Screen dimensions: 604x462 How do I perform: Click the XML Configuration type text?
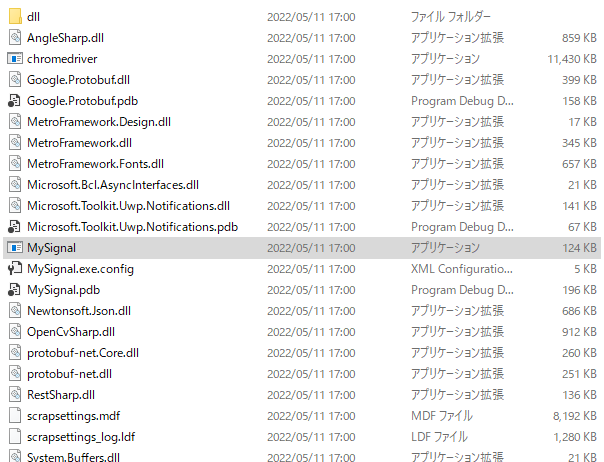coord(462,269)
